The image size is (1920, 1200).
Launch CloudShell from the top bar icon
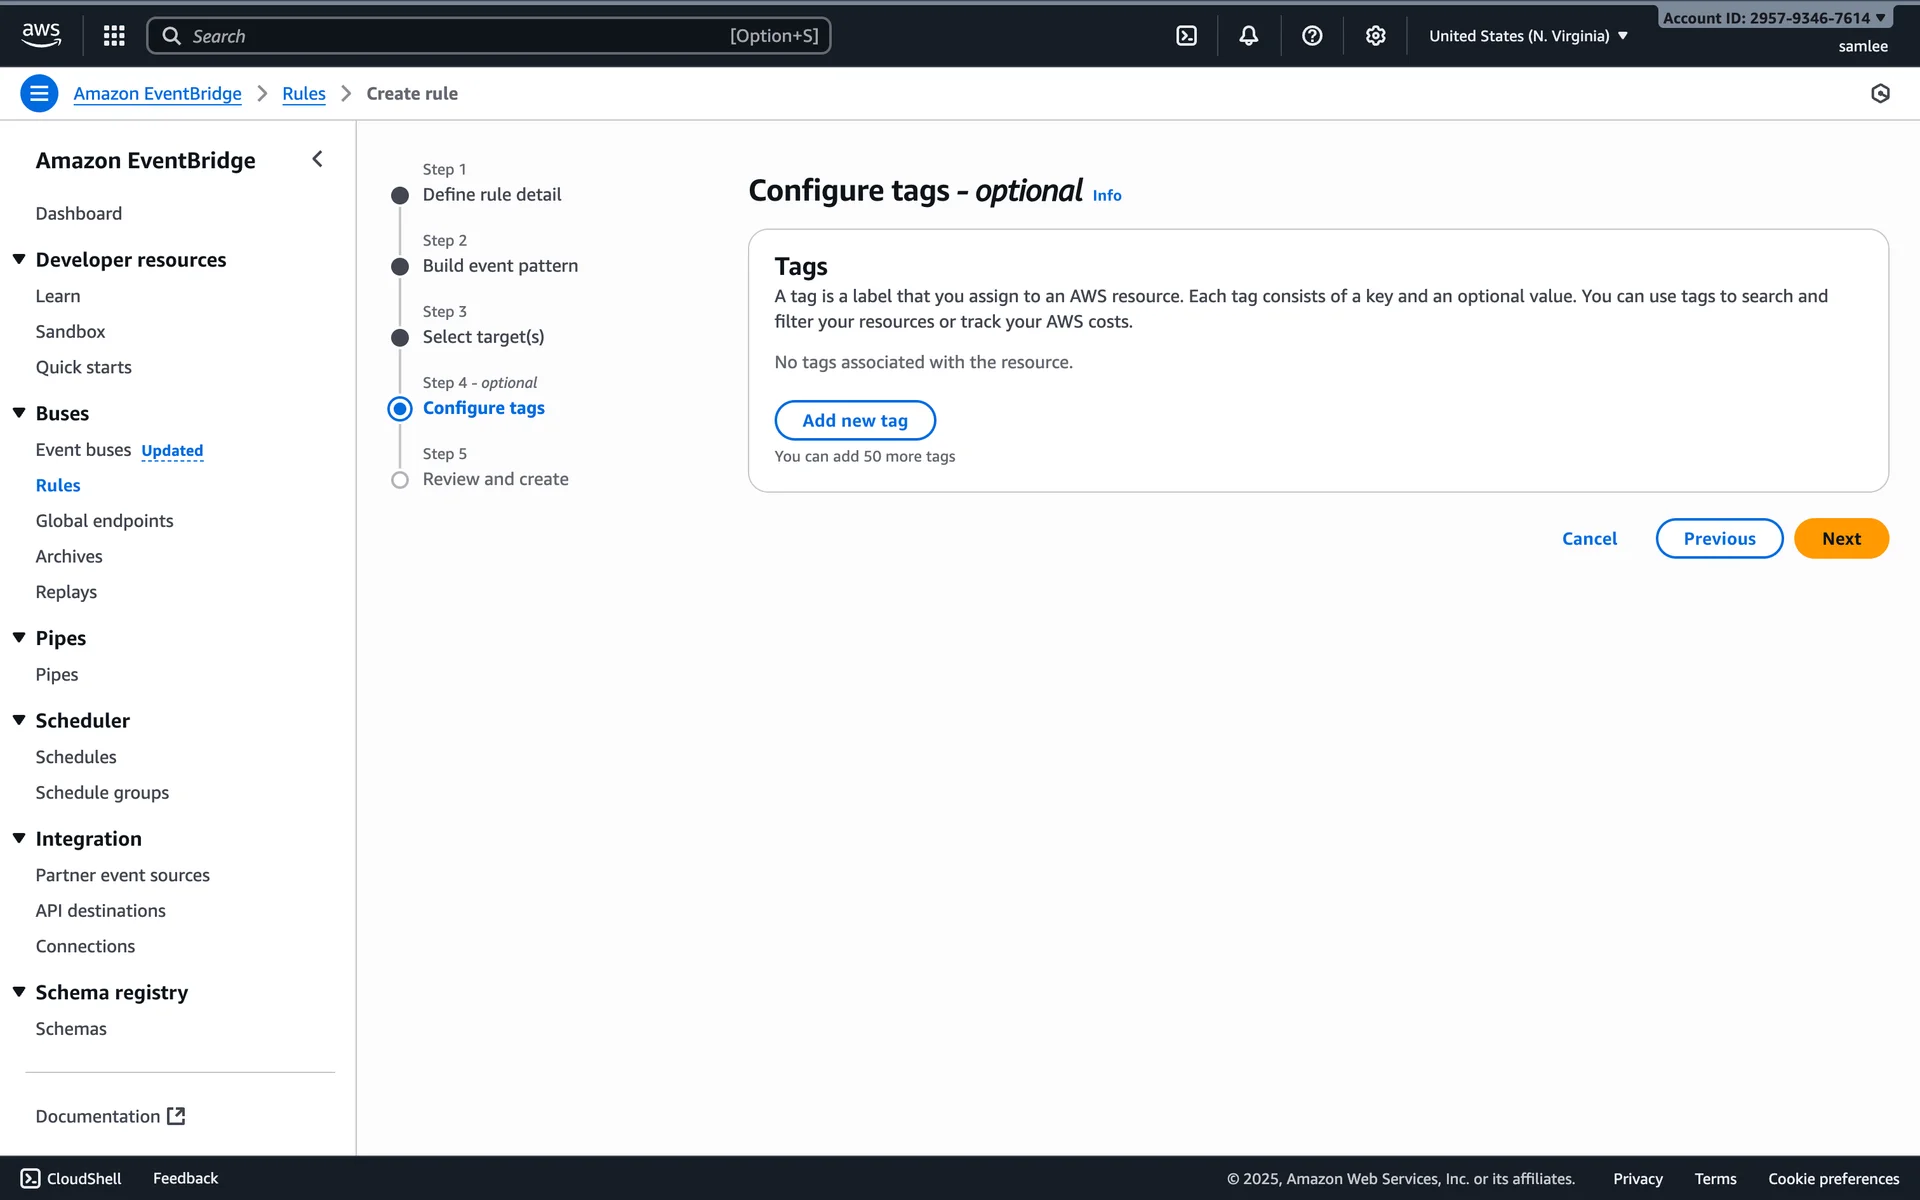(x=1186, y=36)
